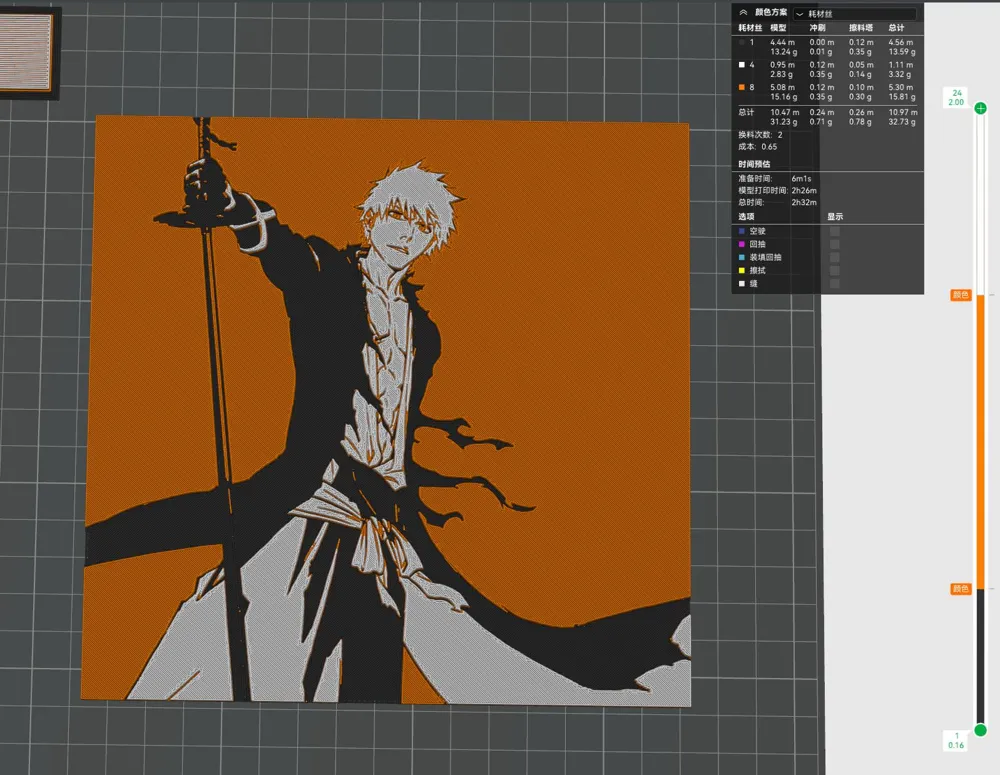The width and height of the screenshot is (1000, 775).
Task: Click the 冲刷 column header
Action: pos(818,28)
